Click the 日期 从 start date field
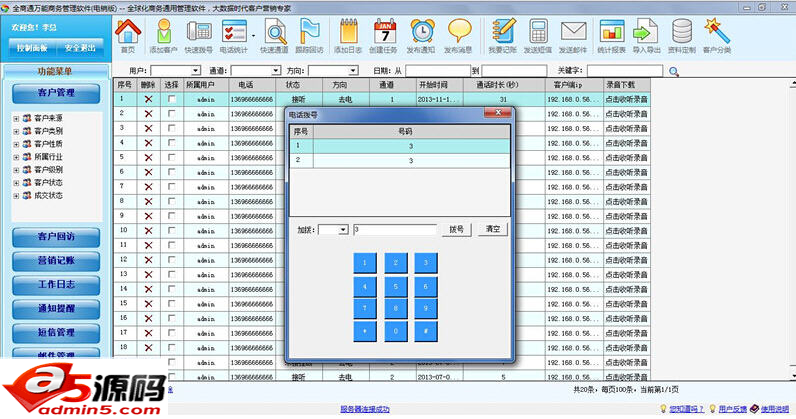Screen dimensions: 796x419 coord(438,71)
